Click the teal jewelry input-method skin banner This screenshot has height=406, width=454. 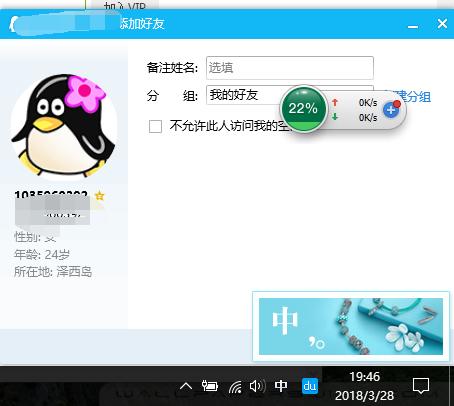pyautogui.click(x=351, y=326)
